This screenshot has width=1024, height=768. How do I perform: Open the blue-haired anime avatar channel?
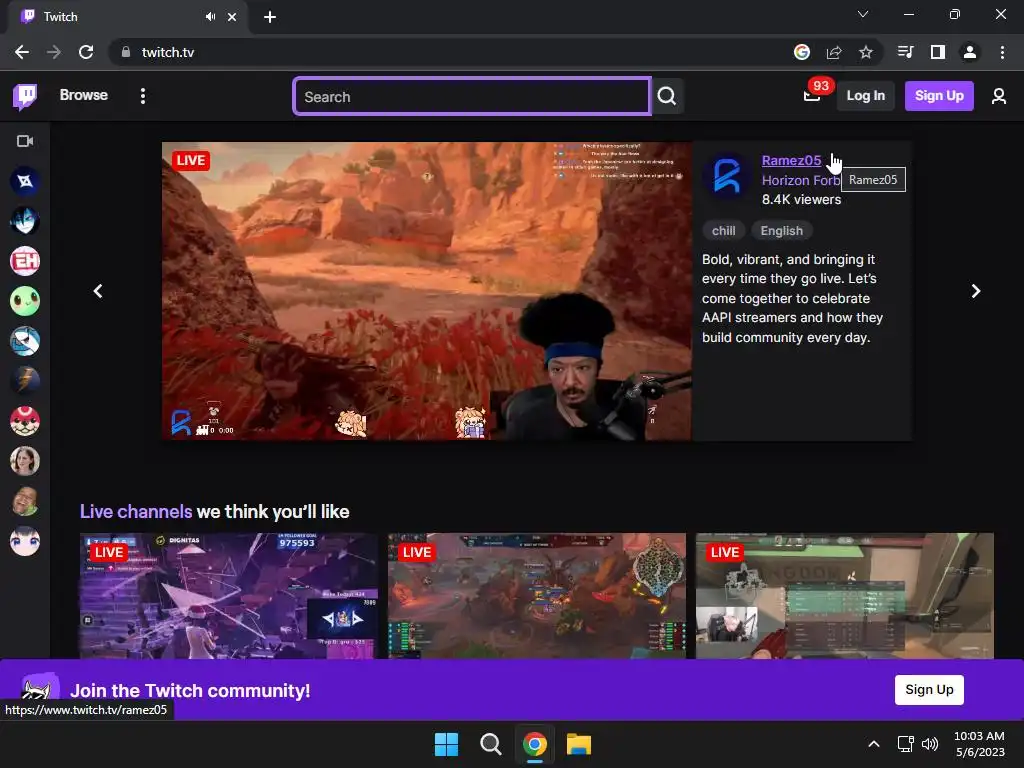(x=25, y=221)
